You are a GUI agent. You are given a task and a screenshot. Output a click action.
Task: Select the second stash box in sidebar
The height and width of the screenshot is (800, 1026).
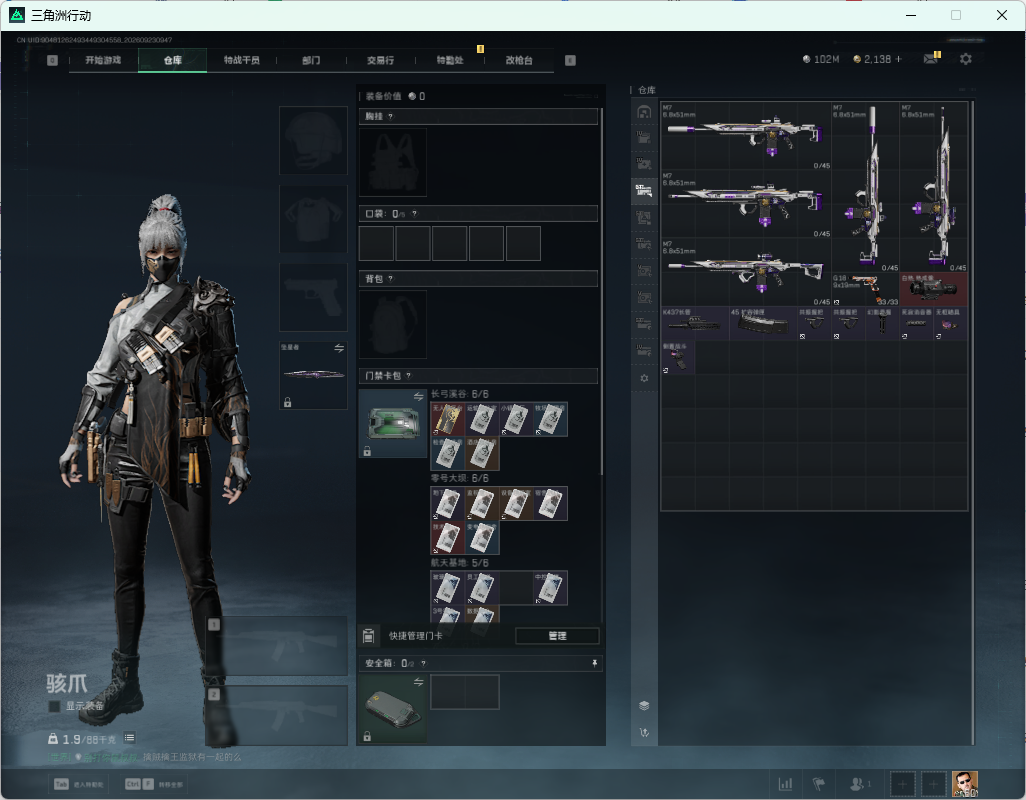pos(644,137)
